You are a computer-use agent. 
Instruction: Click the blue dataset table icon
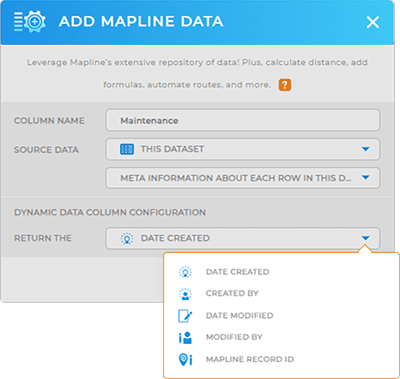click(127, 149)
